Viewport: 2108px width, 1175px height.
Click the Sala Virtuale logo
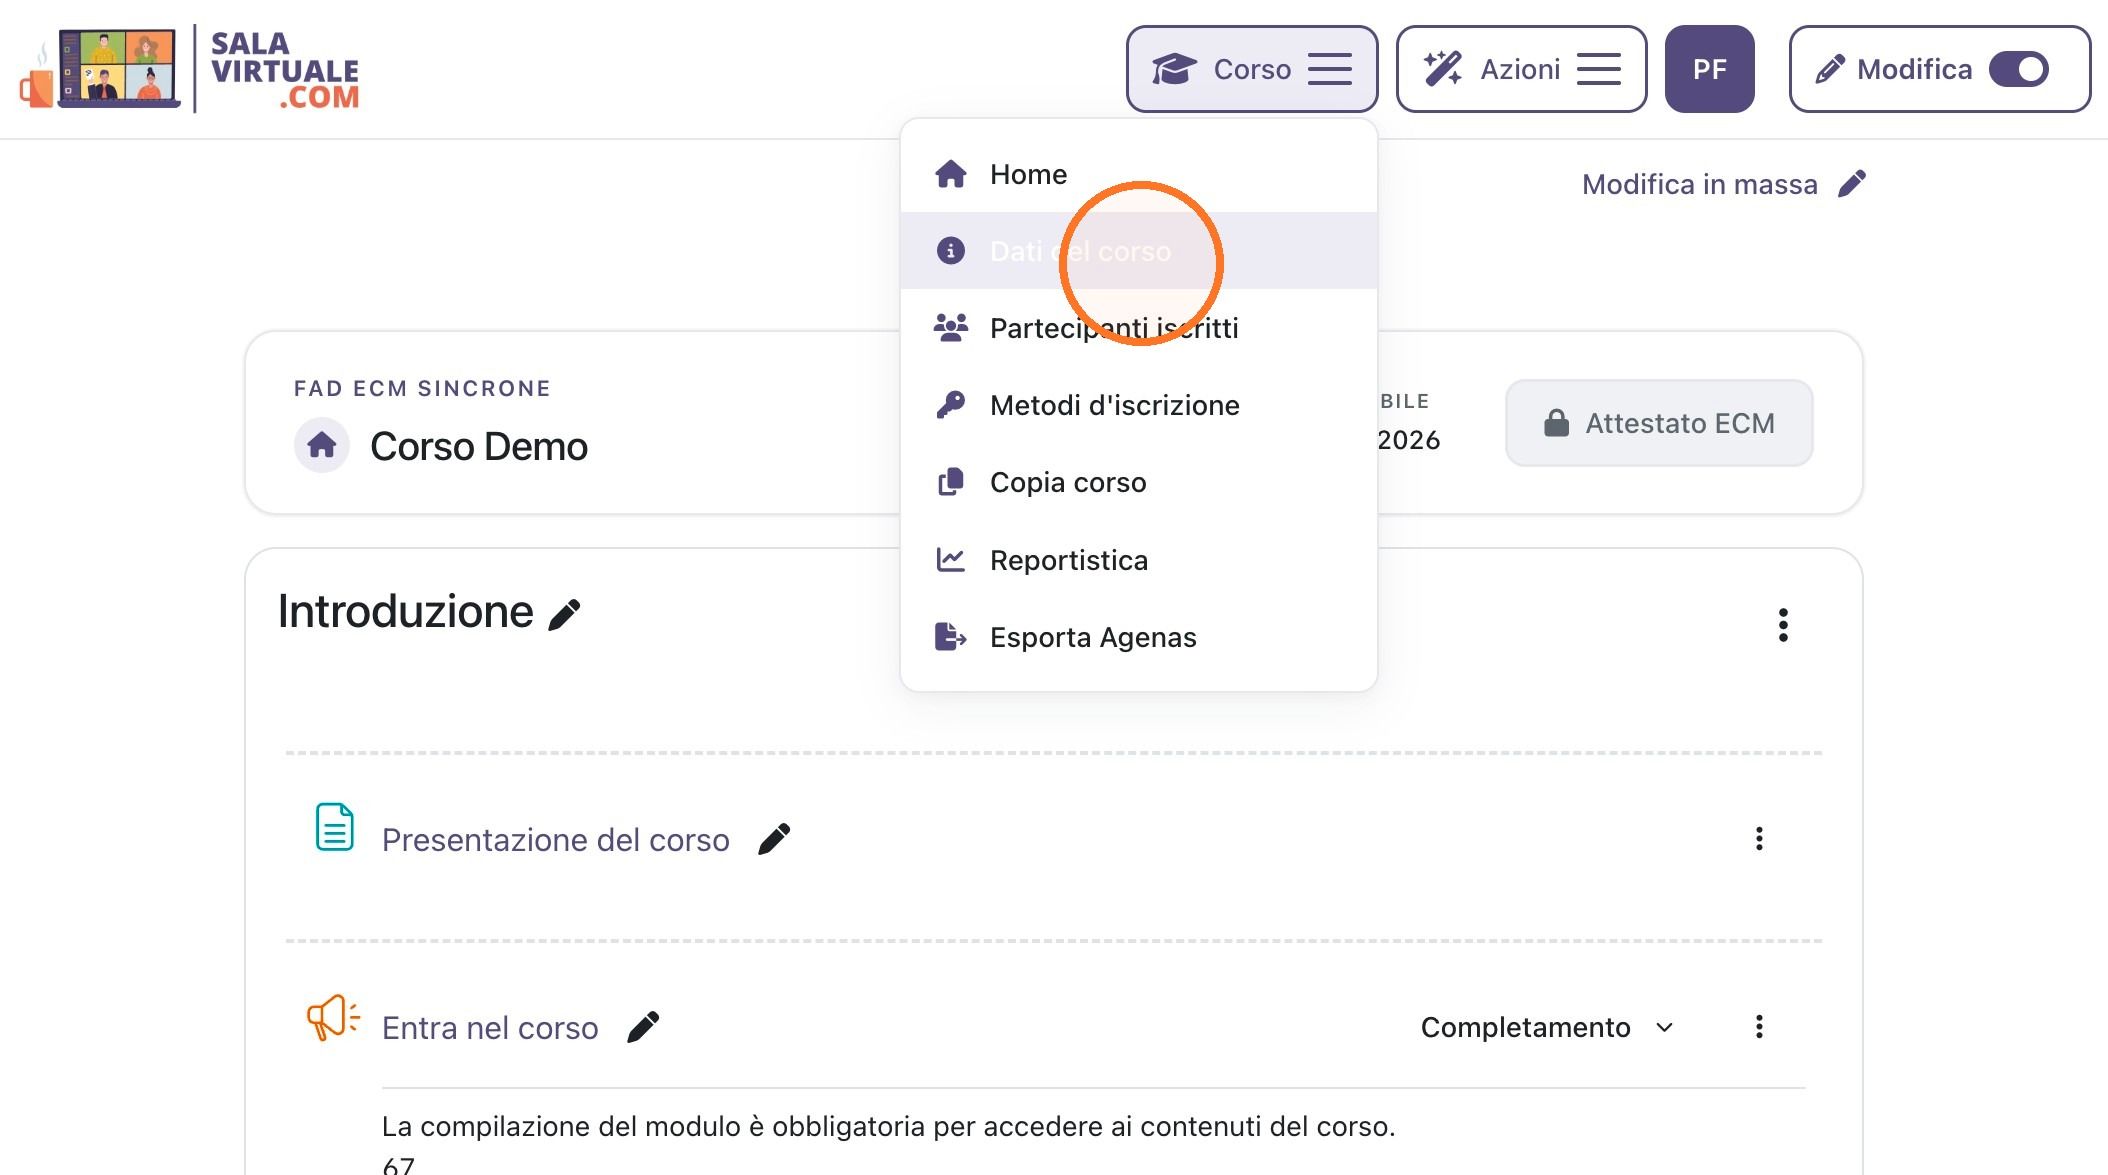click(x=190, y=68)
